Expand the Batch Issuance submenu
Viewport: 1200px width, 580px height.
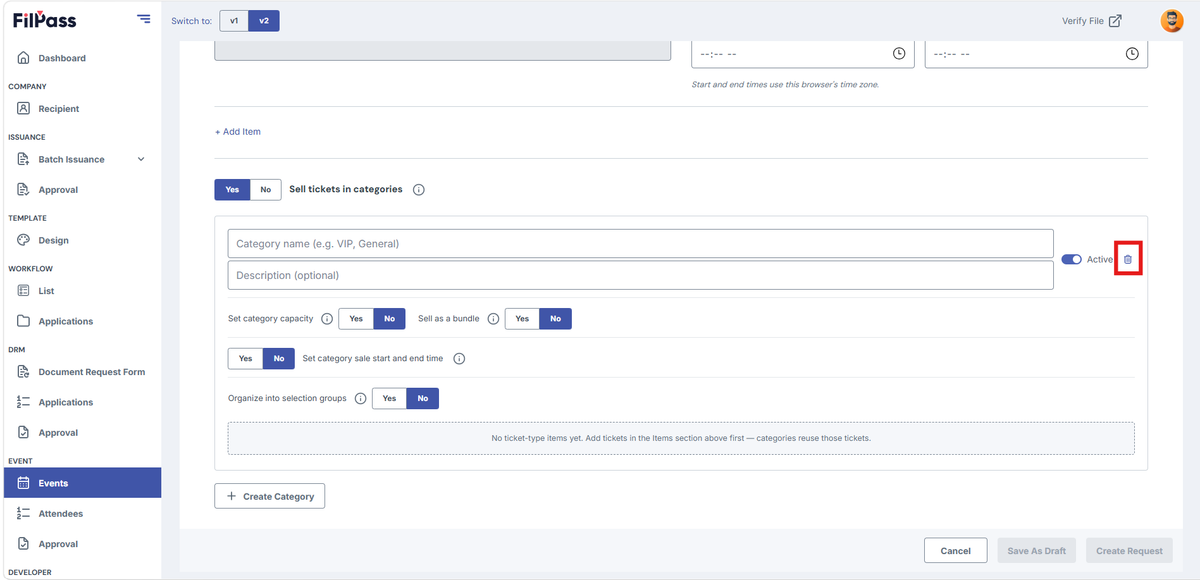(x=140, y=159)
